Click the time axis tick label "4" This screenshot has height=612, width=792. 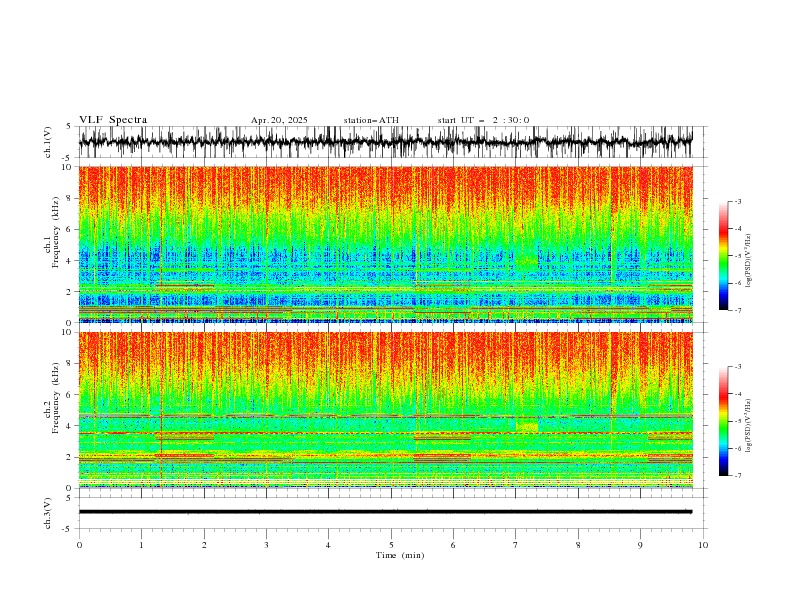(x=328, y=545)
